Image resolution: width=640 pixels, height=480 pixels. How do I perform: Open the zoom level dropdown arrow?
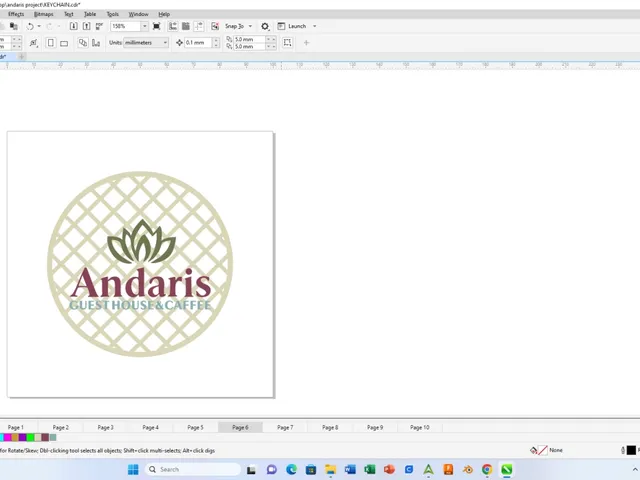[x=144, y=26]
